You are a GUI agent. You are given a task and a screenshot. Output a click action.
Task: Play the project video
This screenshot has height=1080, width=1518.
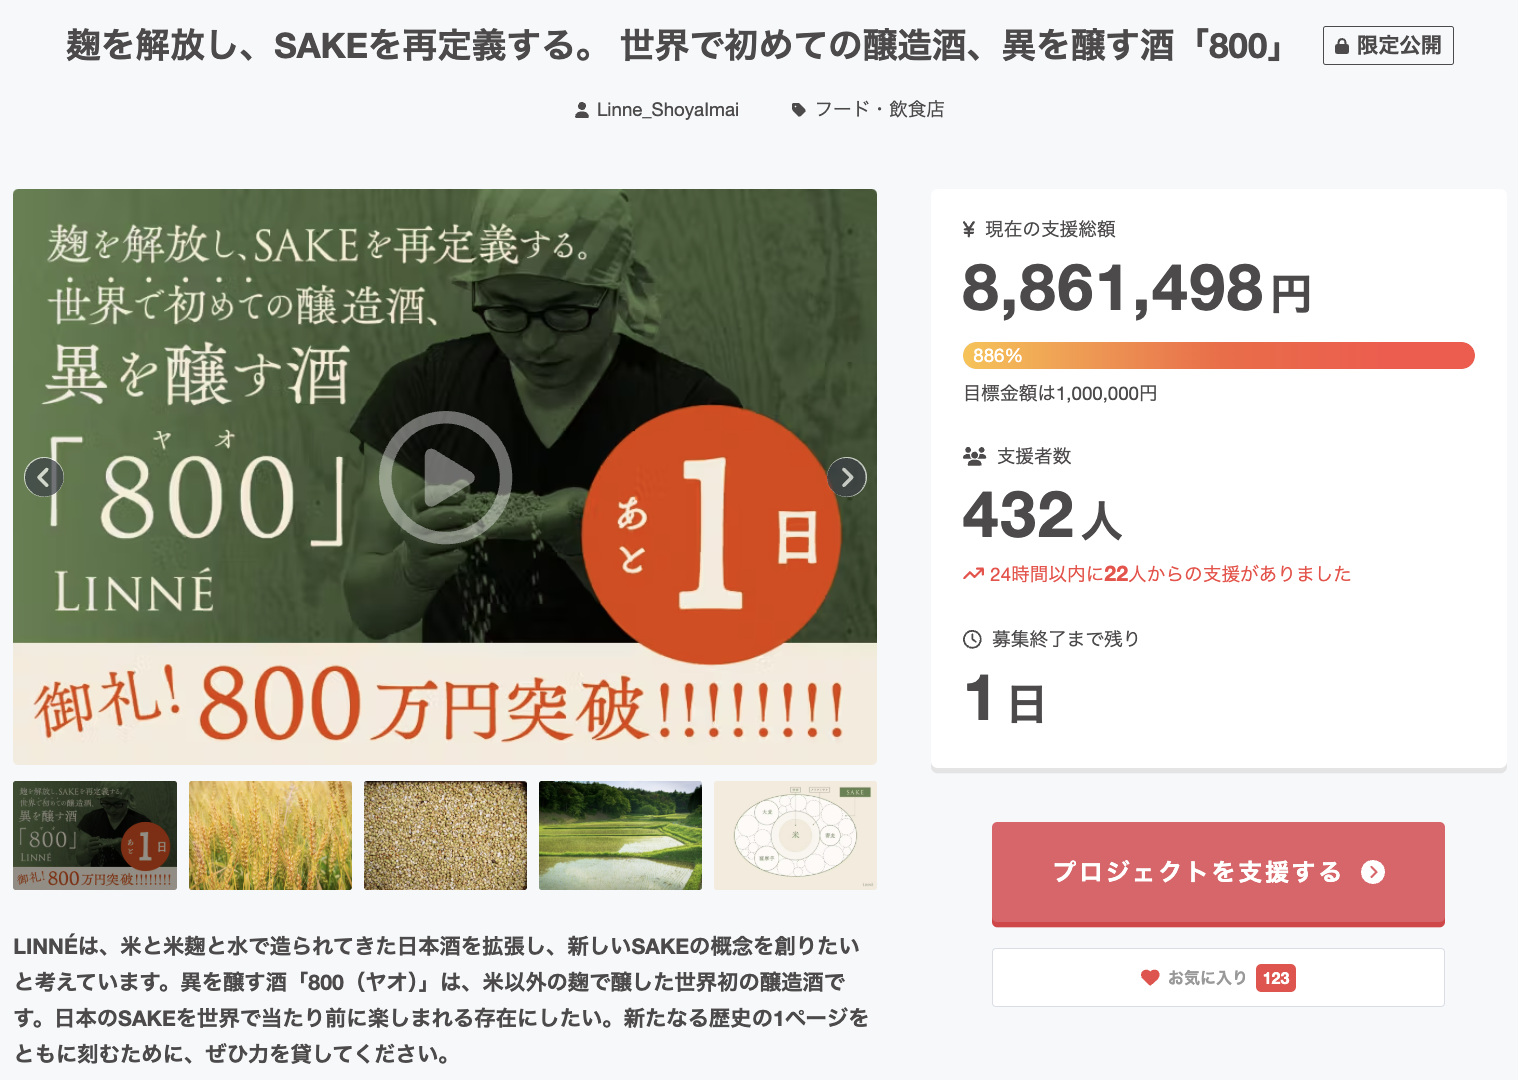pyautogui.click(x=445, y=477)
